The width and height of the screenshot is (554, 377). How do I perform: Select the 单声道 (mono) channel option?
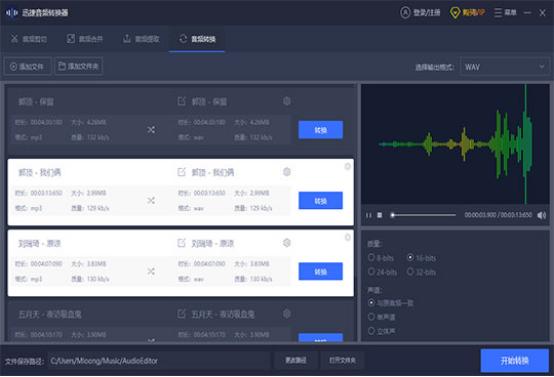pos(382,317)
